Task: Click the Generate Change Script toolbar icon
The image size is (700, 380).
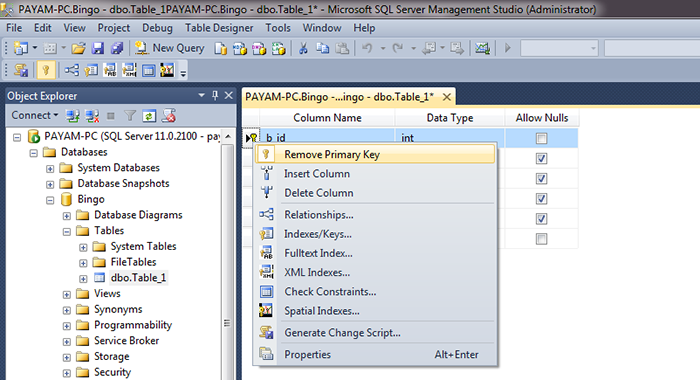Action: coord(20,70)
